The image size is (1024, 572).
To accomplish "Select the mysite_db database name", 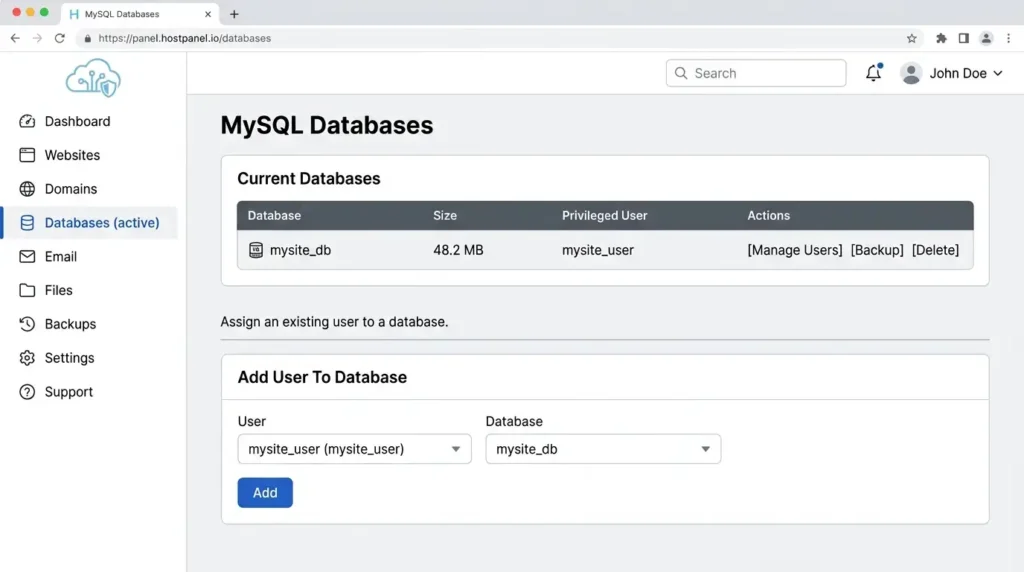I will coord(300,250).
